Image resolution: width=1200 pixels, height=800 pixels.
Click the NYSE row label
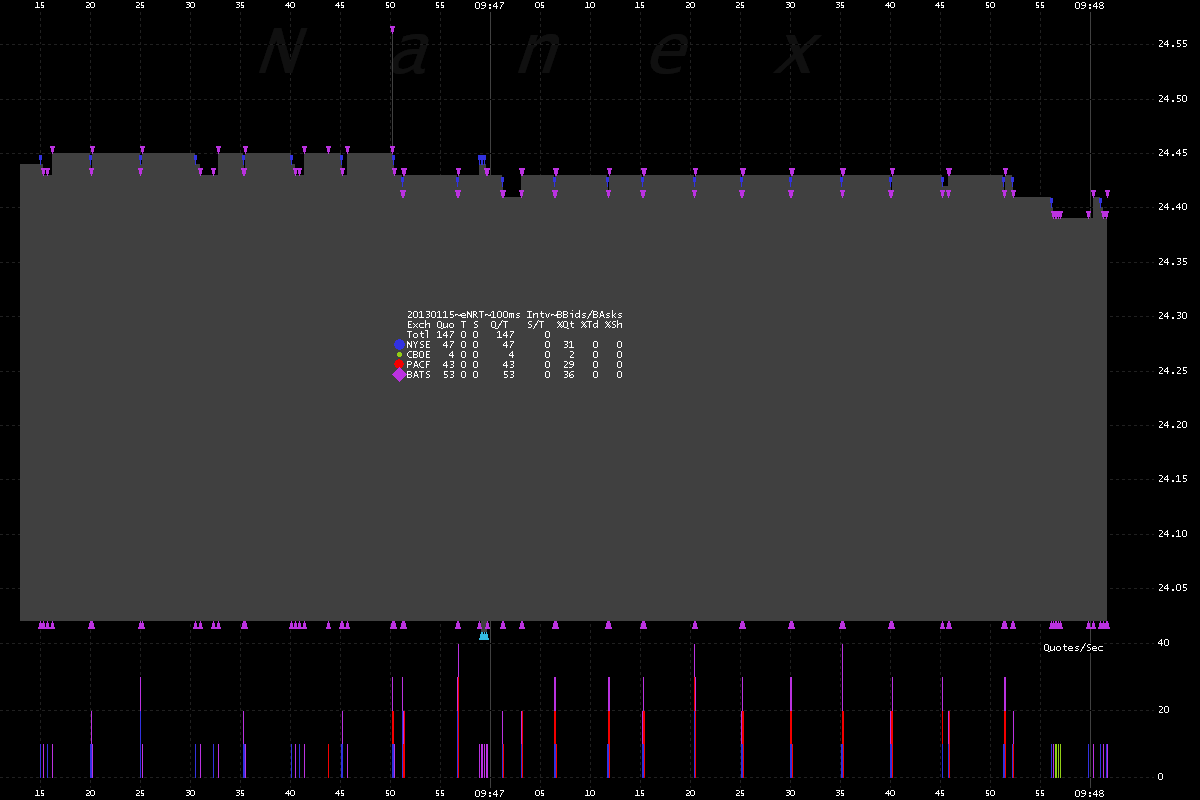point(419,344)
